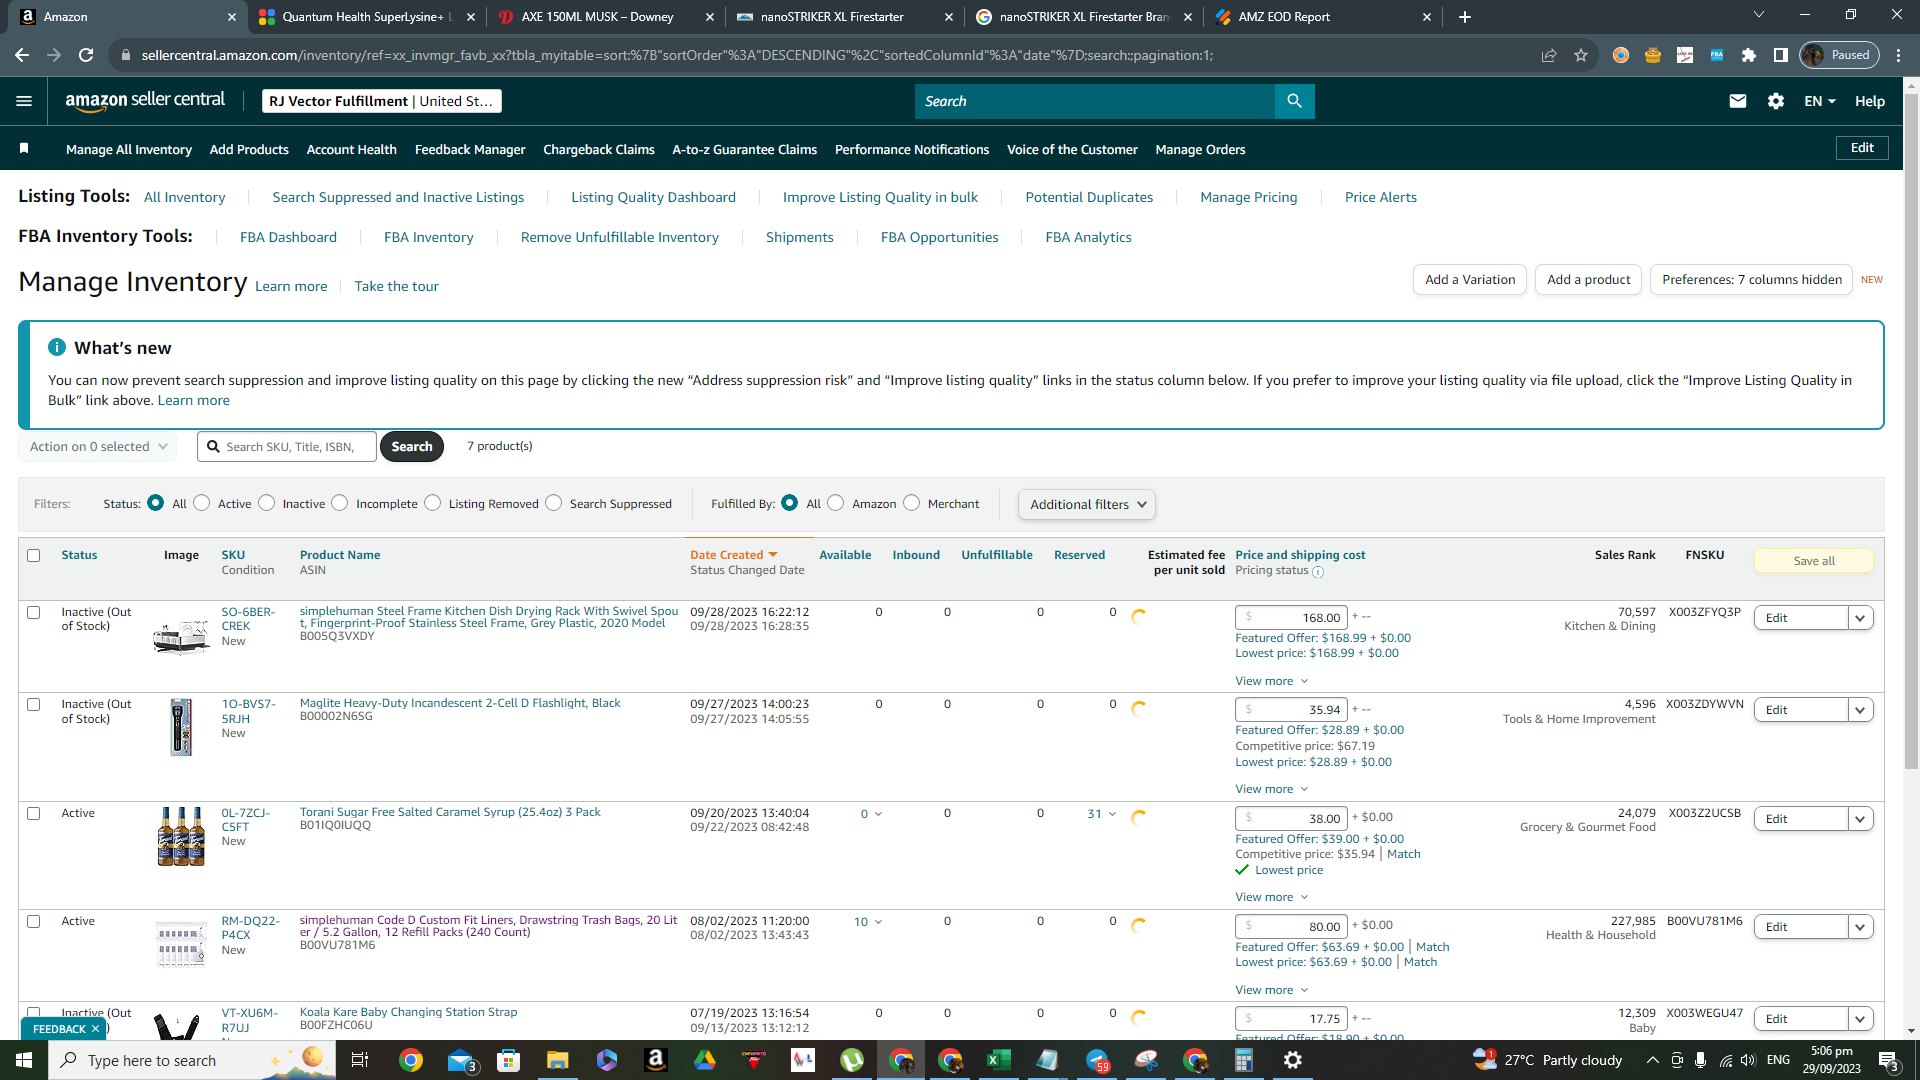Click the price field showing 168.00

(x=1292, y=617)
